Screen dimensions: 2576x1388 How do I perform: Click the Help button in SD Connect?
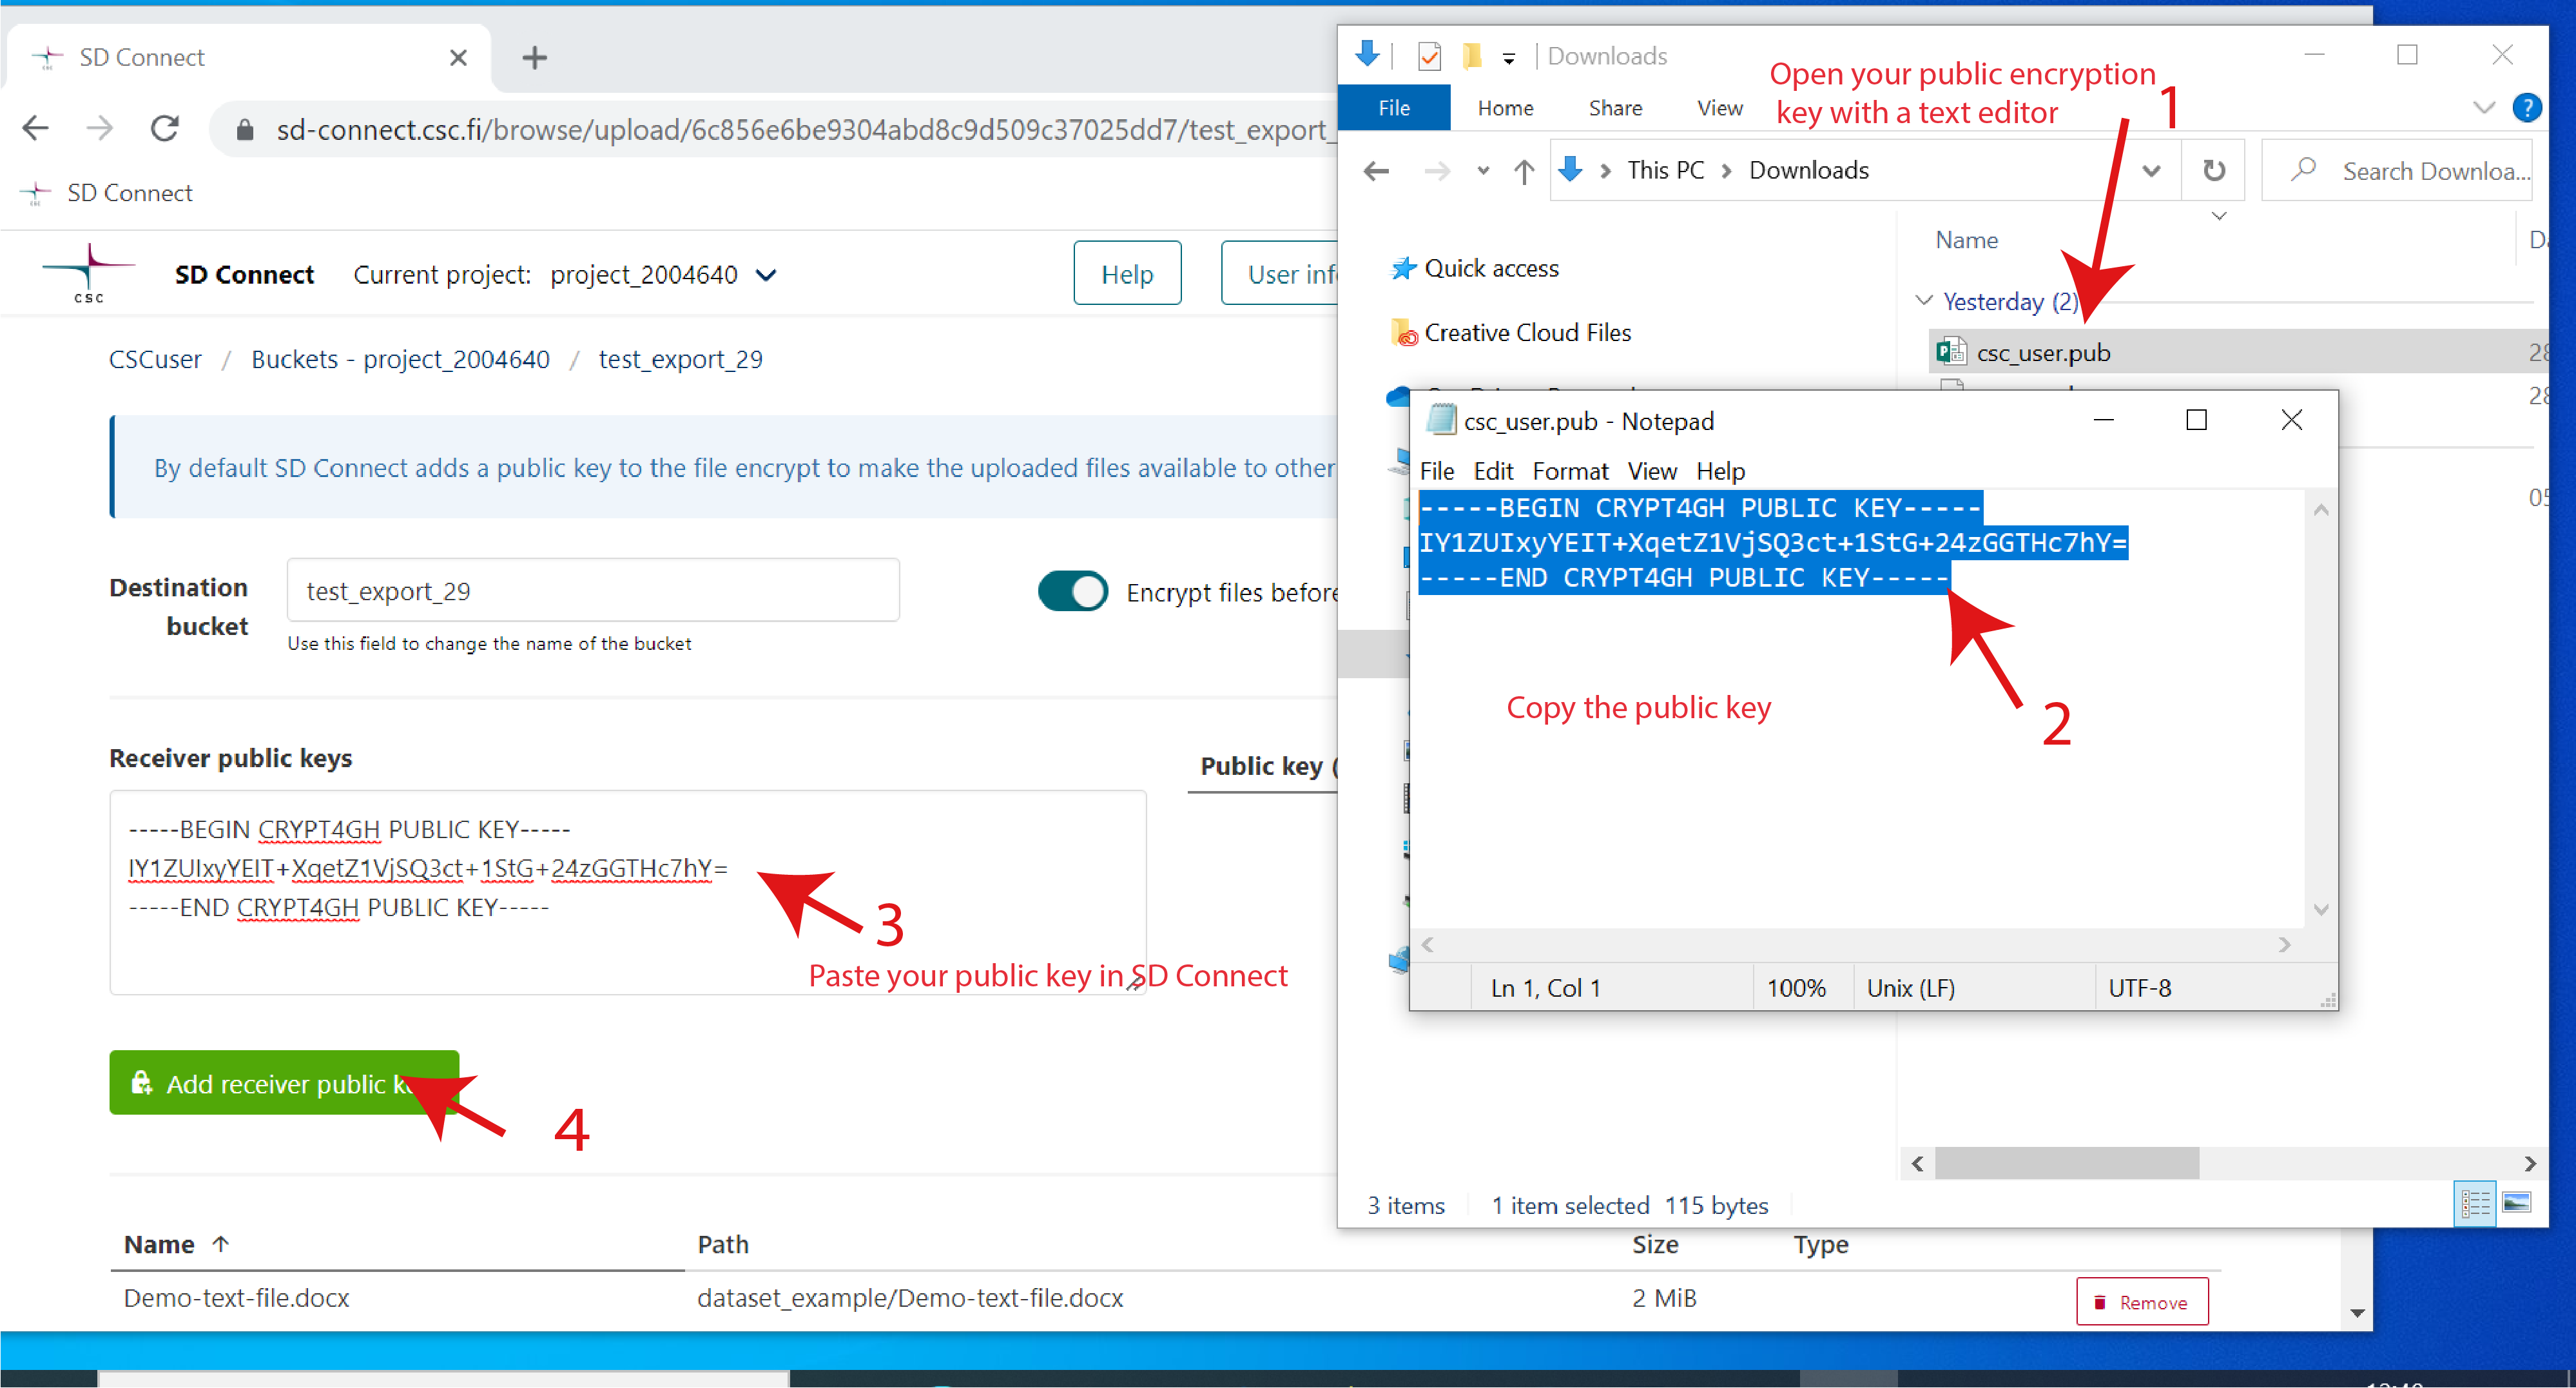click(x=1127, y=274)
